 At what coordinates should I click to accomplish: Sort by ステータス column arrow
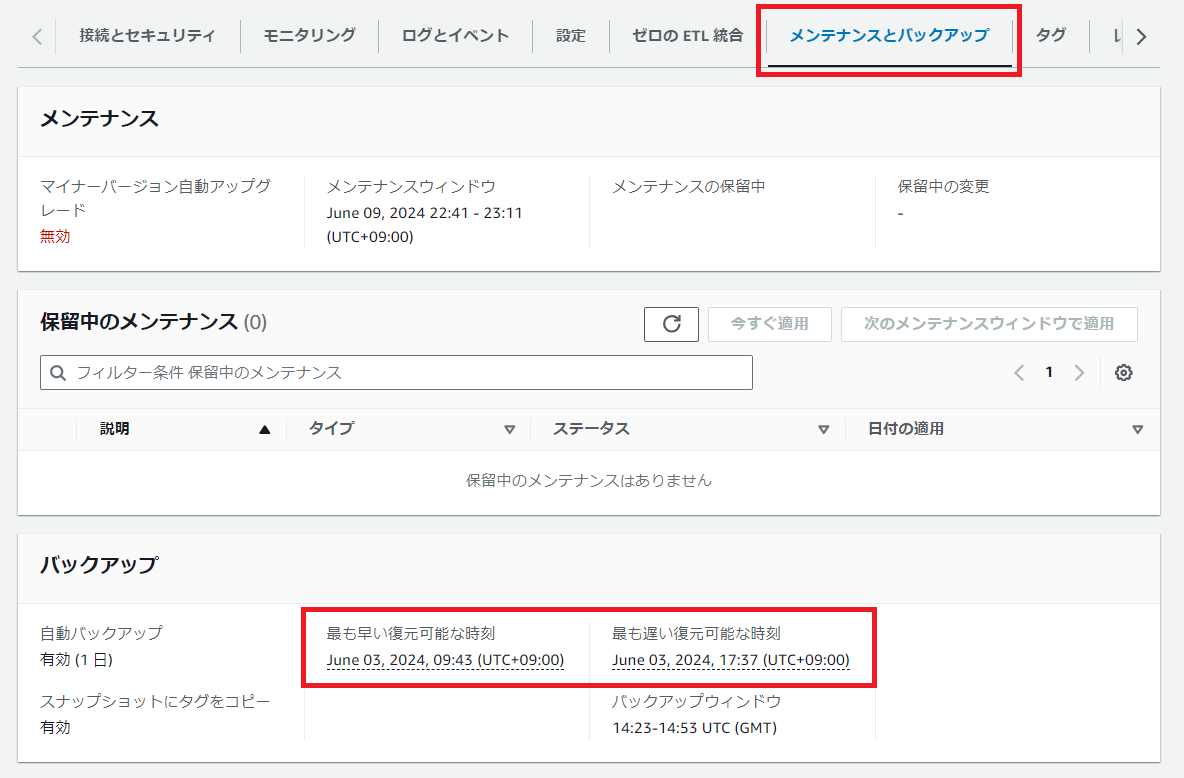824,429
